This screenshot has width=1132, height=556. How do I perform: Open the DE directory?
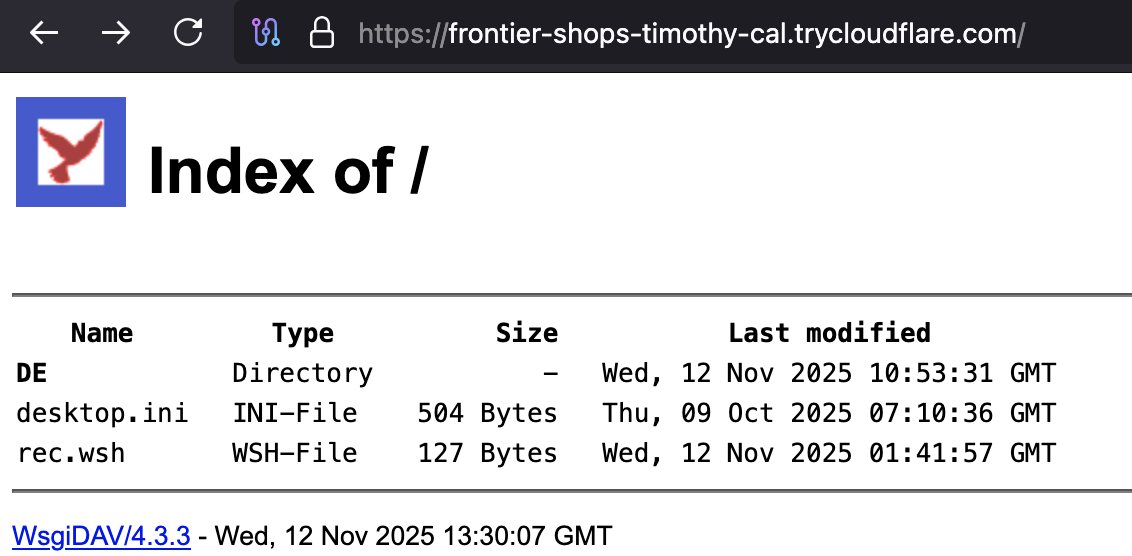point(32,374)
